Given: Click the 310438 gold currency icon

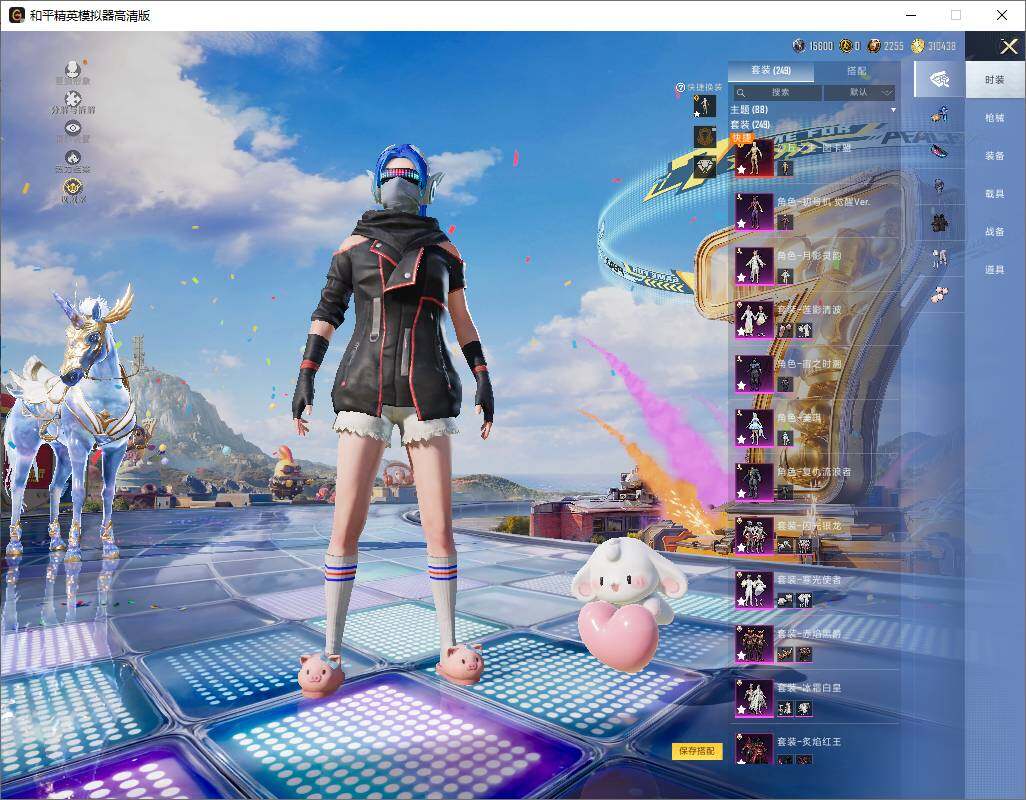Looking at the screenshot, I should pyautogui.click(x=918, y=46).
